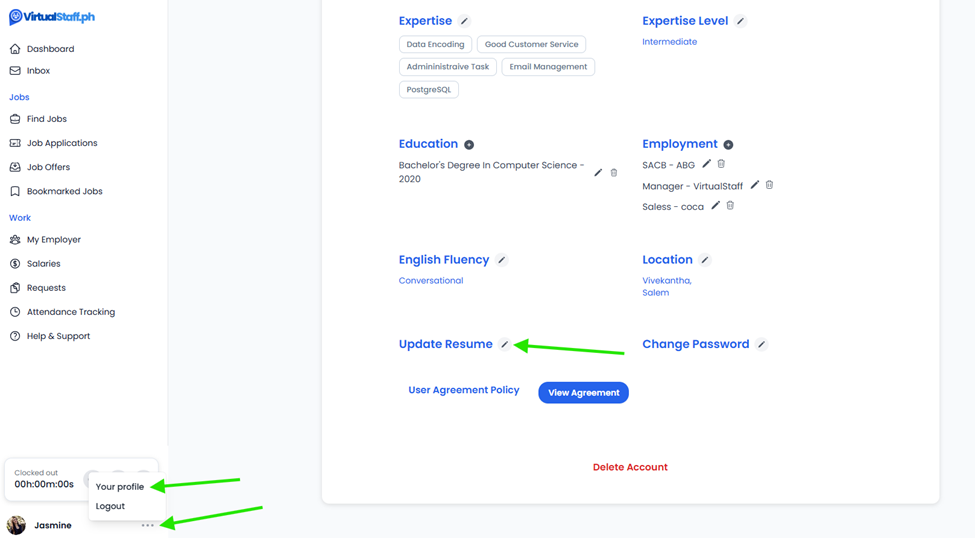Edit Expertise Level with pencil icon
This screenshot has width=975, height=538.
click(x=740, y=21)
